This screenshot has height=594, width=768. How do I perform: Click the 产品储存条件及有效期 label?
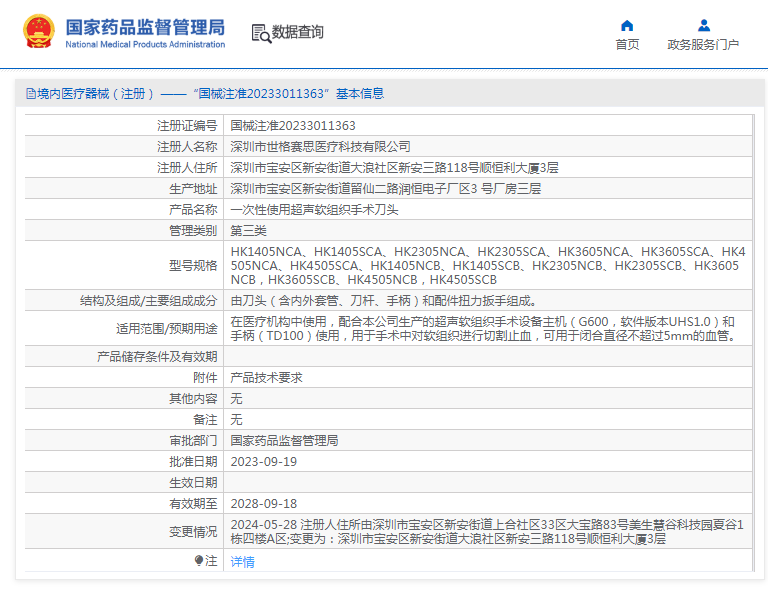(157, 356)
